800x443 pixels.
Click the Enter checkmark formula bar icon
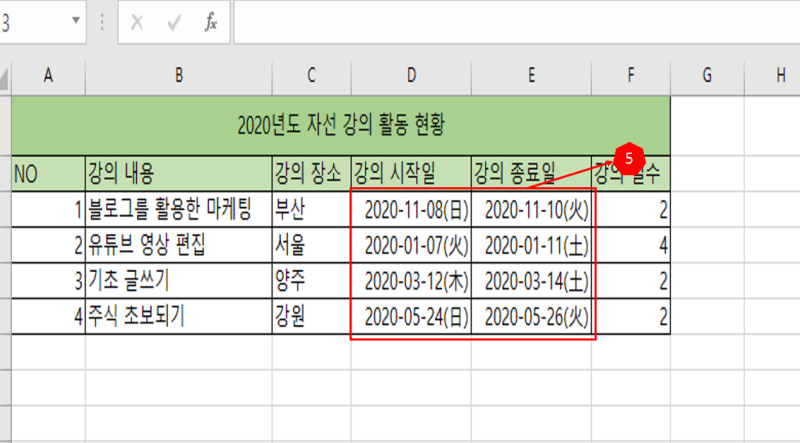coord(174,22)
